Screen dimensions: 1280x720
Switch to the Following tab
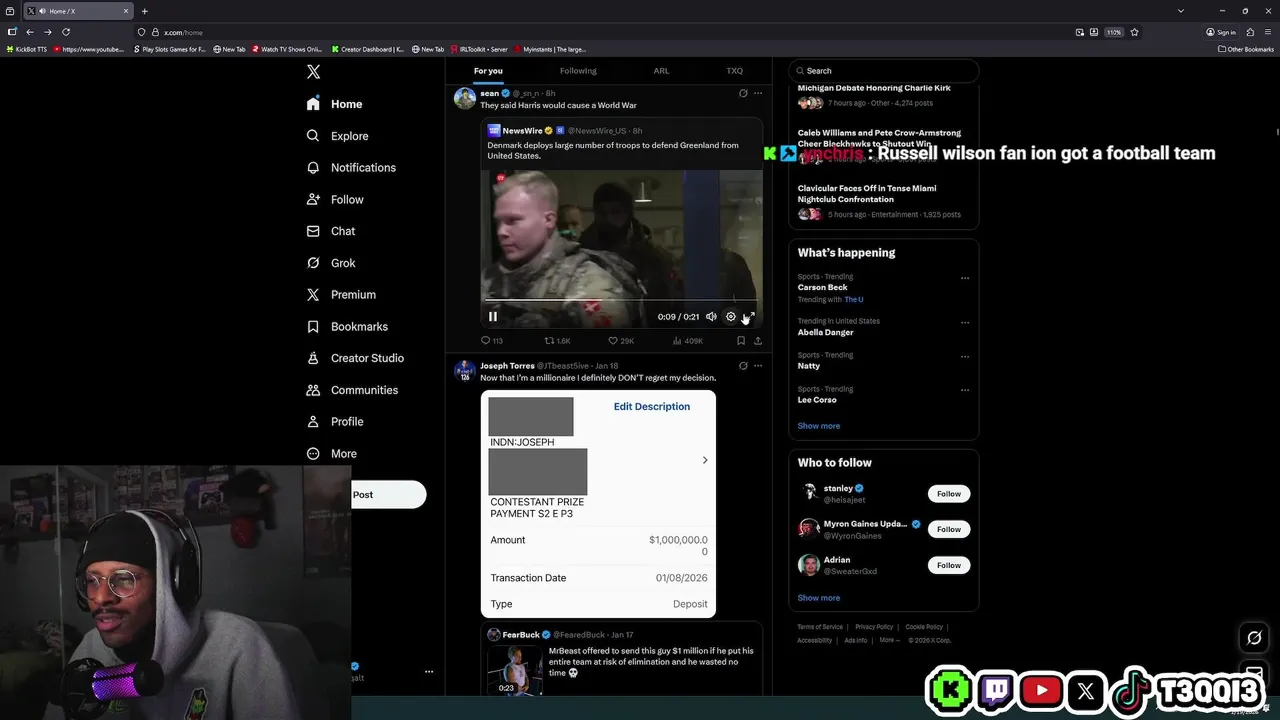point(578,71)
